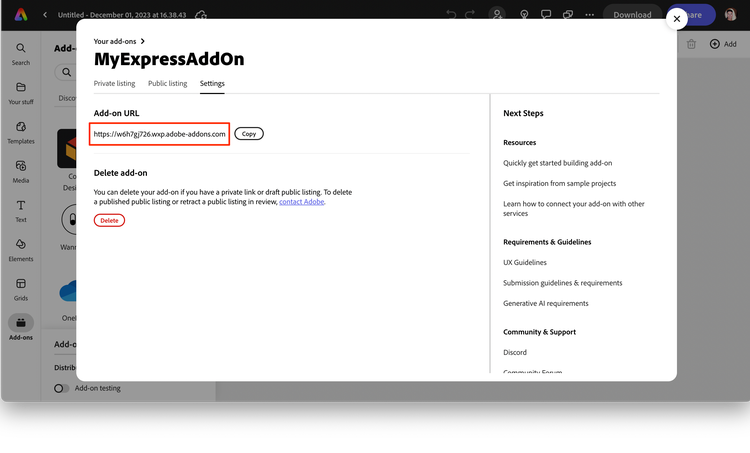Screen dimensions: 750x453
Task: Click the Adobe Express home logo
Action: [x=21, y=15]
